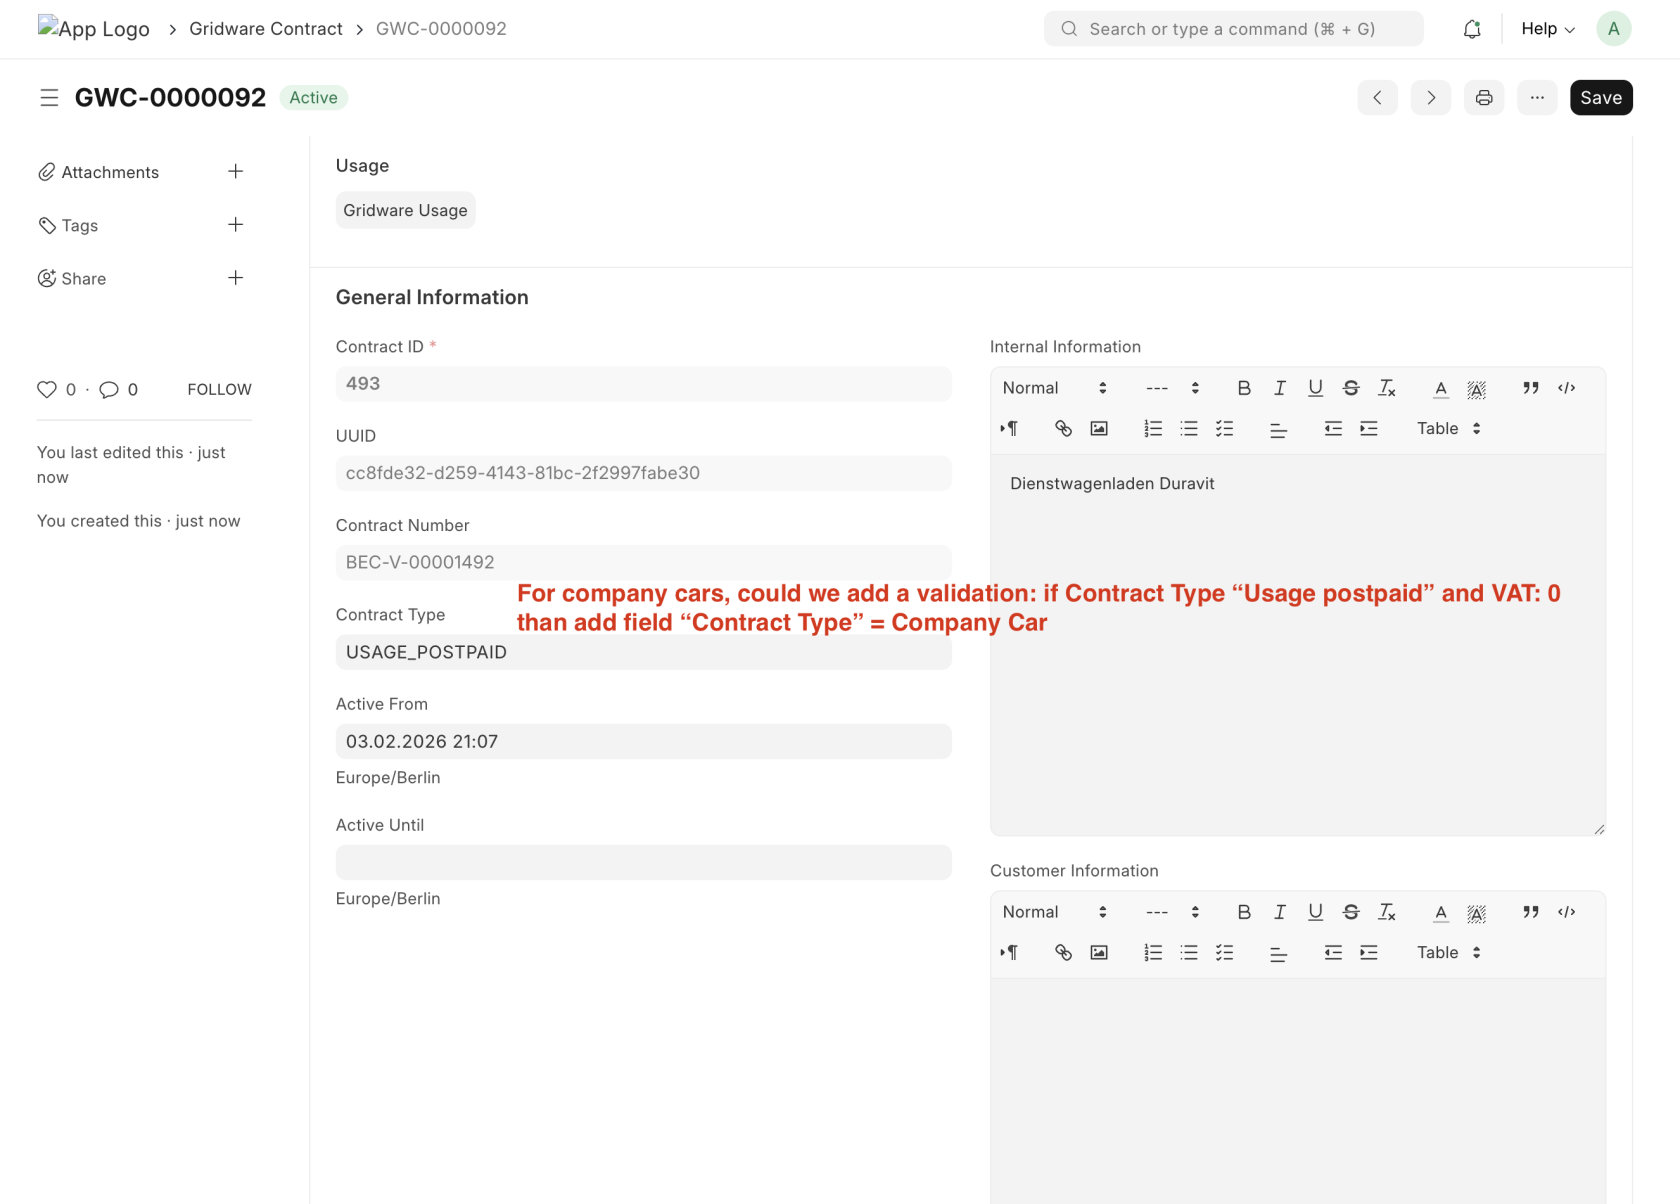
Task: Pick font color in Internal Information editor
Action: [1441, 388]
